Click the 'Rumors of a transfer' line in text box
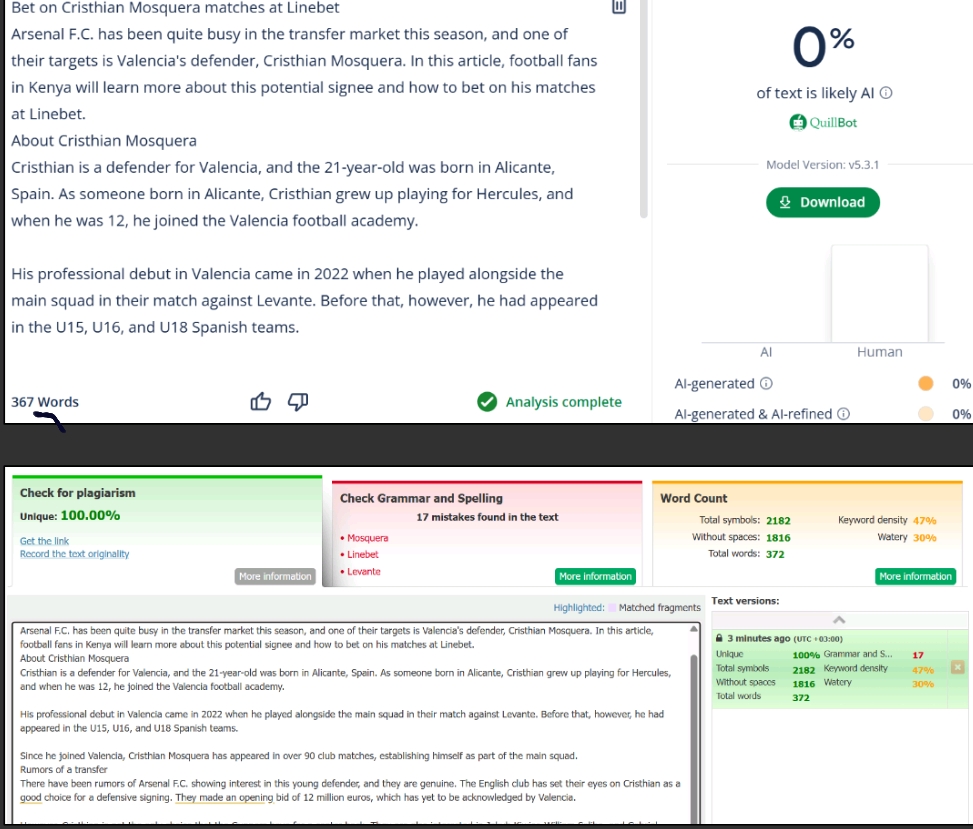 tap(63, 769)
